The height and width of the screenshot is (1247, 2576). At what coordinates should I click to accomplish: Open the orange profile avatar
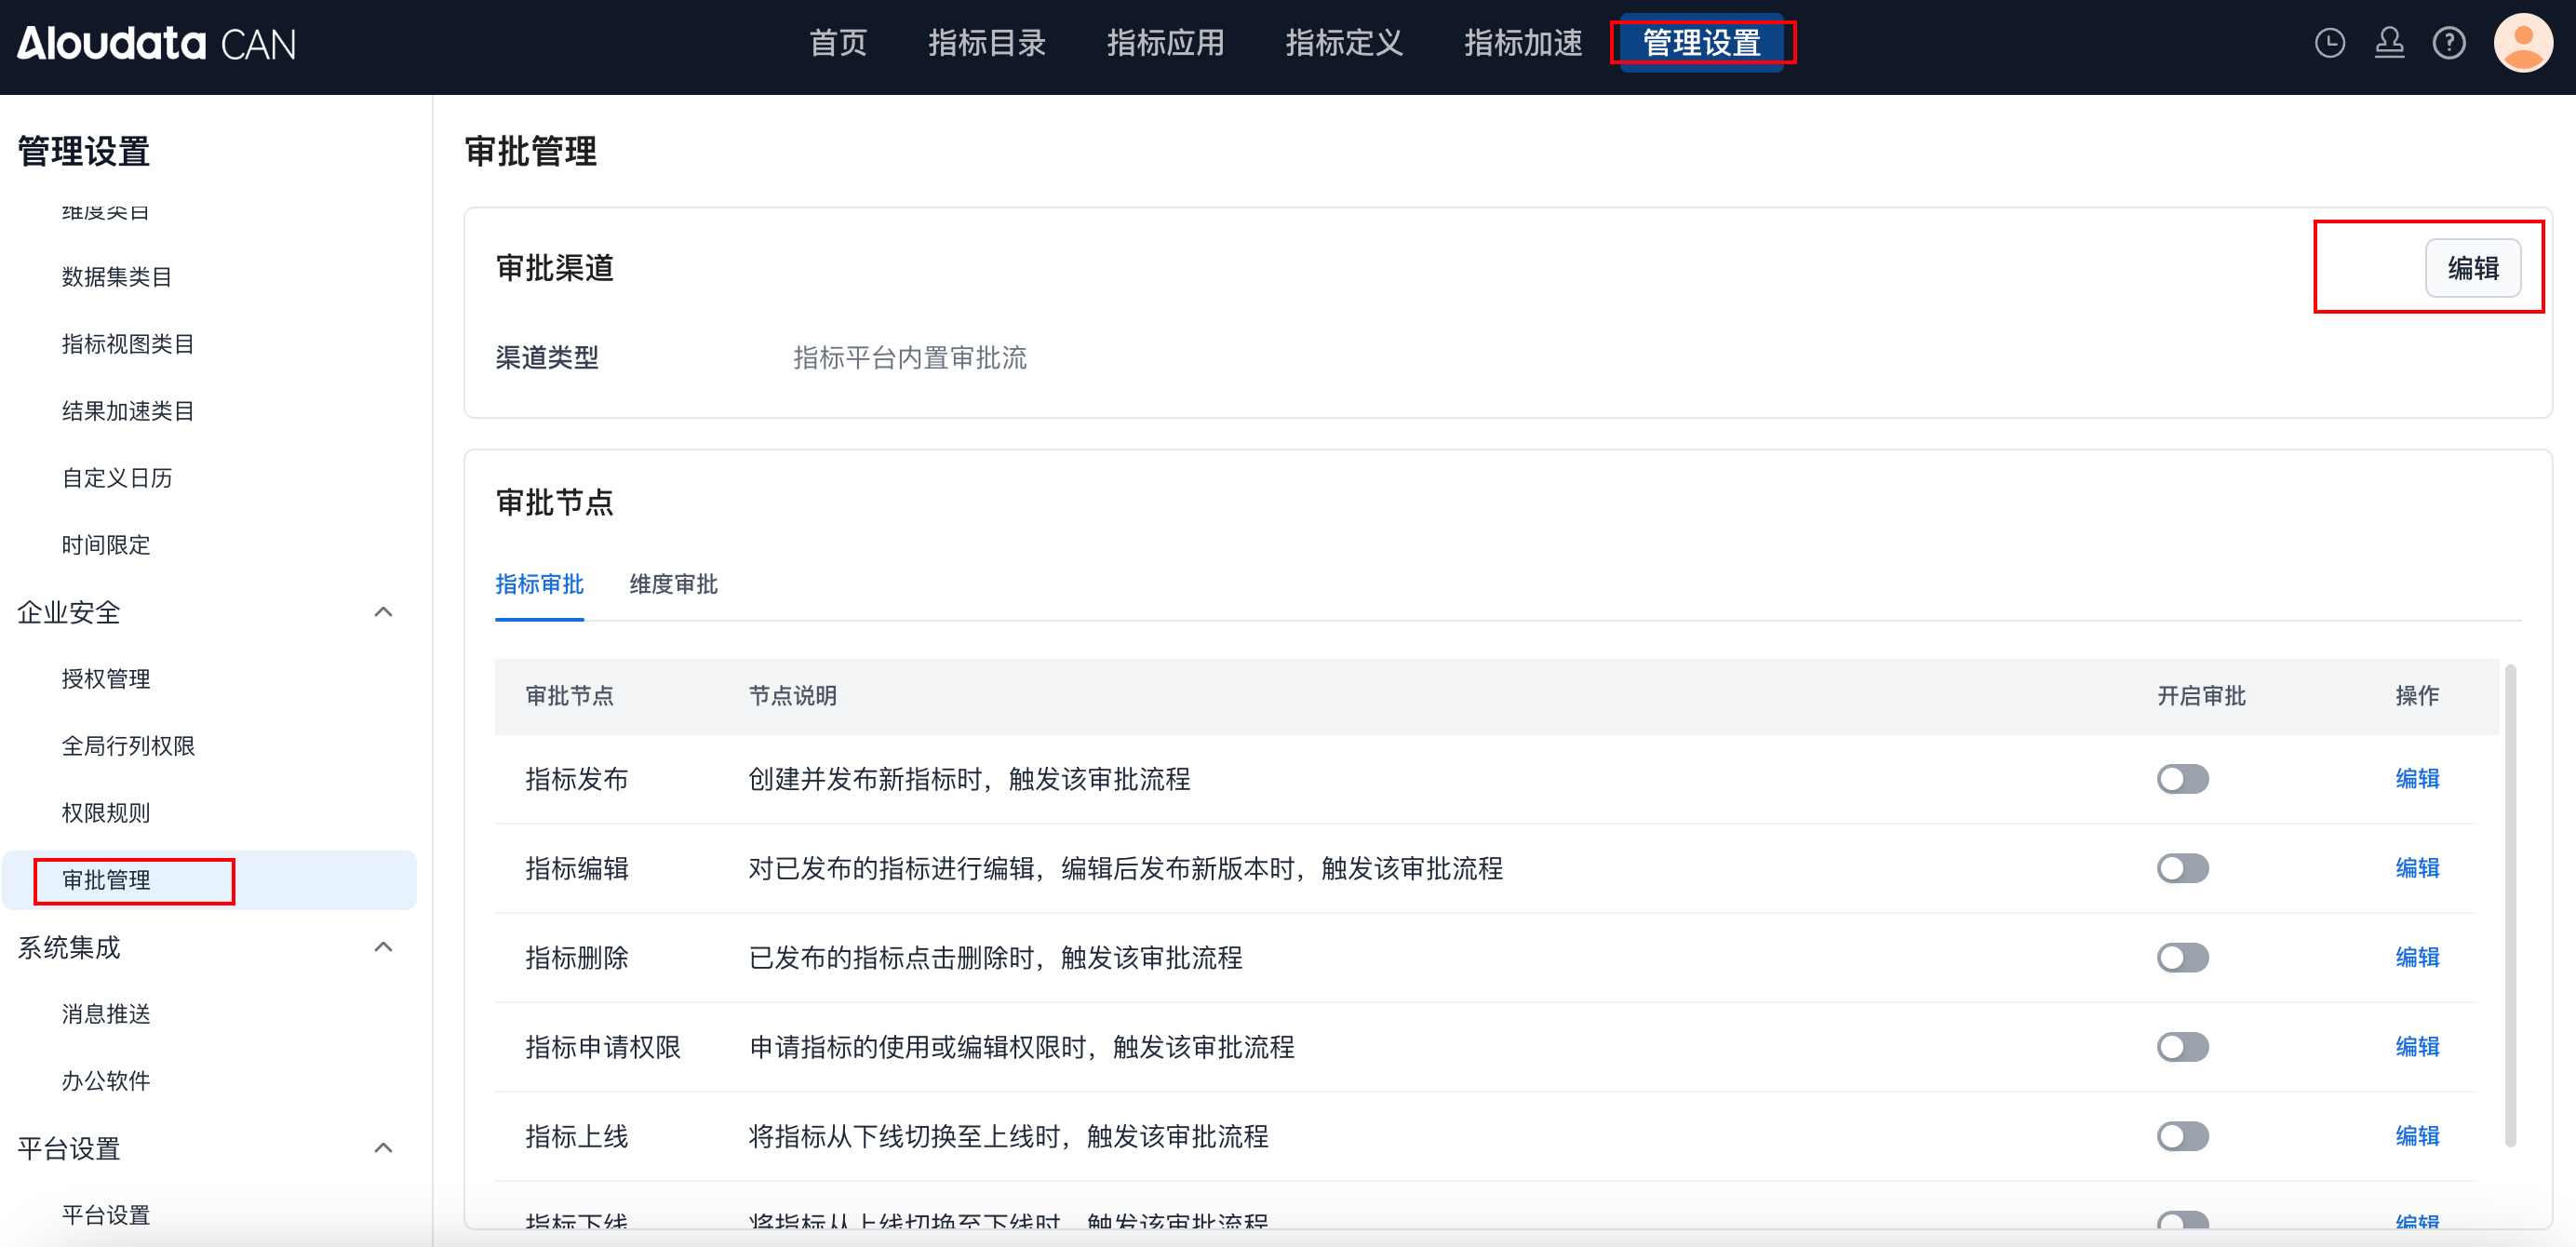(x=2522, y=43)
